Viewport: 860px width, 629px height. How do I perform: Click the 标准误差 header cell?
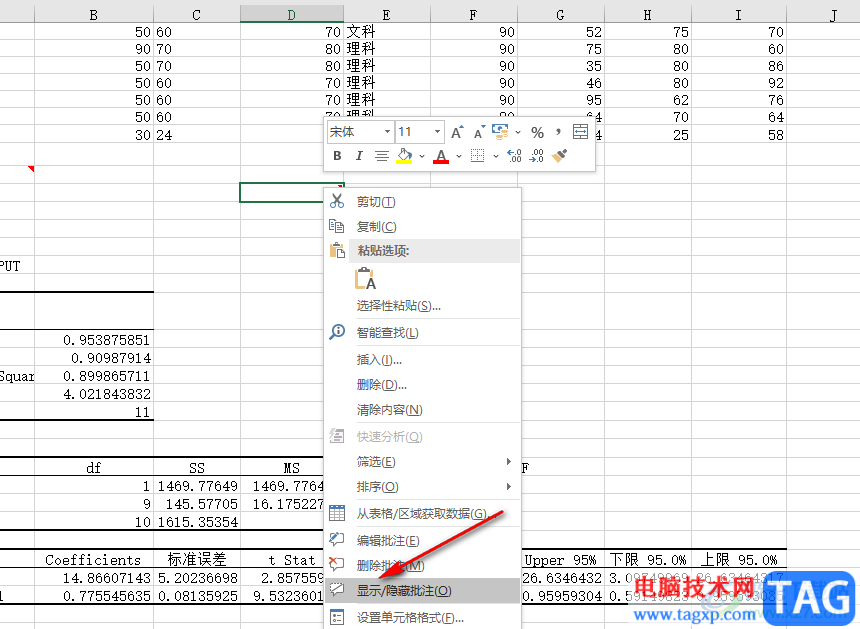(197, 559)
